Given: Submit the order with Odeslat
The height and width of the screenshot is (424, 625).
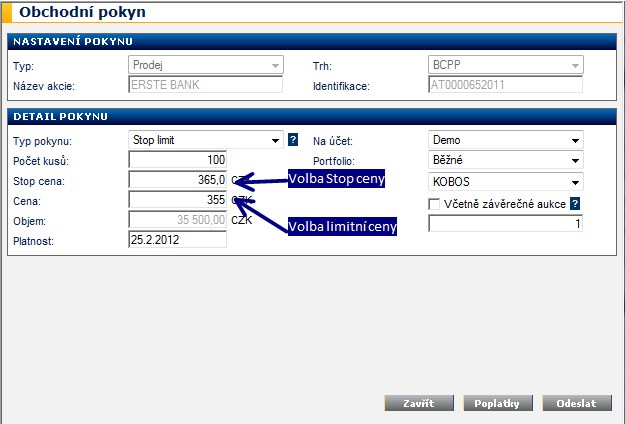Looking at the screenshot, I should click(576, 403).
